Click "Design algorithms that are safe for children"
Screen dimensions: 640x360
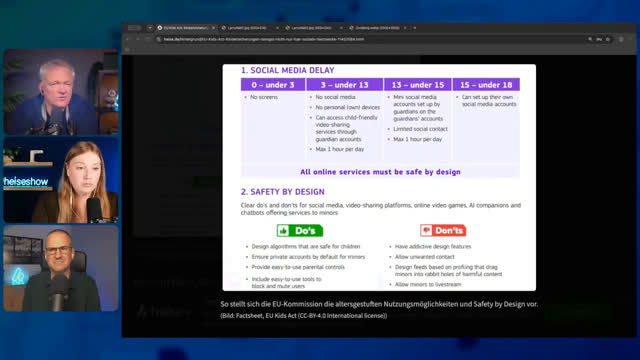click(306, 247)
